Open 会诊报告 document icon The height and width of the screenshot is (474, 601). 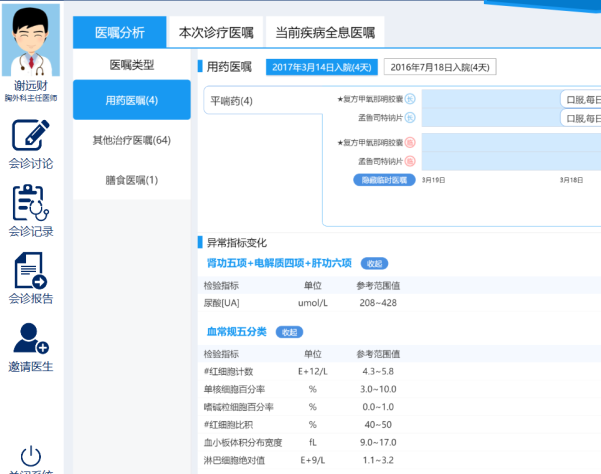click(30, 271)
